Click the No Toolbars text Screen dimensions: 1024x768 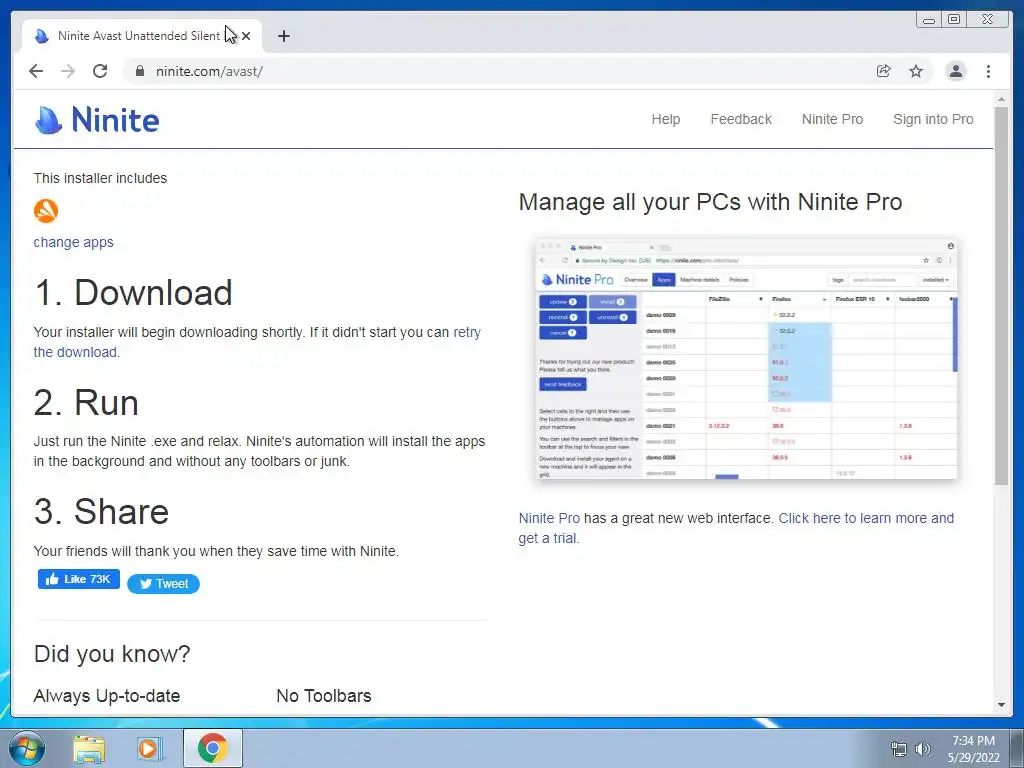[x=323, y=696]
